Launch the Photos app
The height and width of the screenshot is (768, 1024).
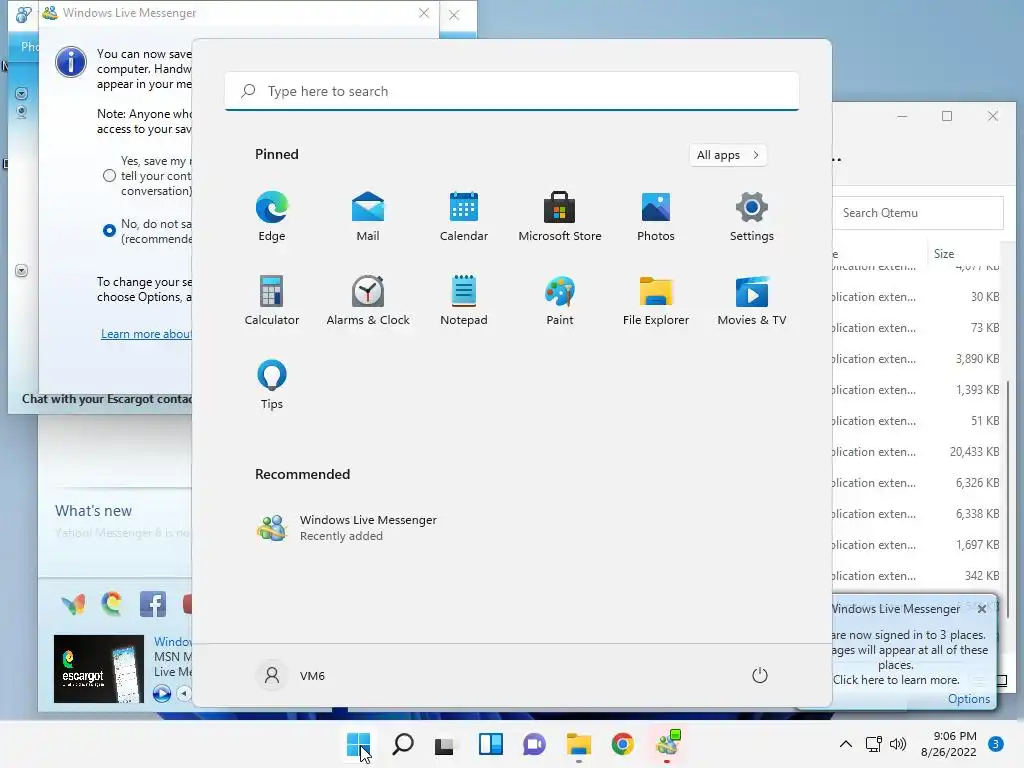656,216
